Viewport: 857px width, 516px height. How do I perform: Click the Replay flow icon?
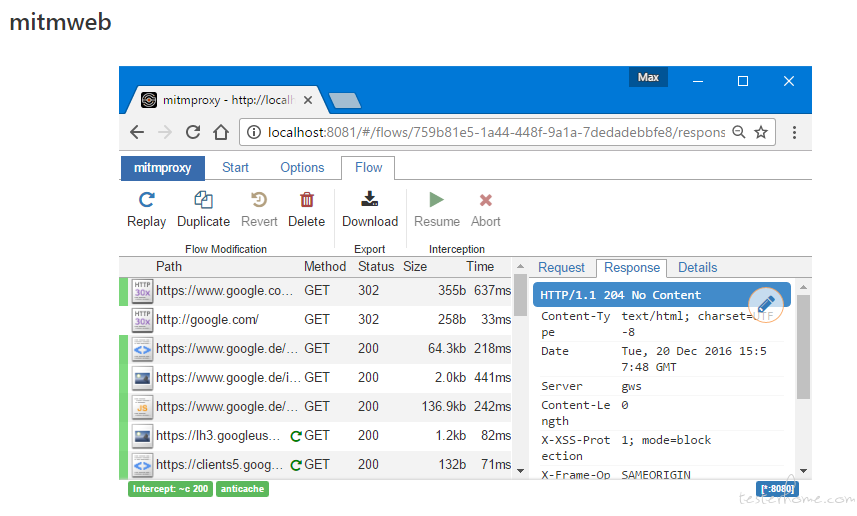pyautogui.click(x=146, y=200)
